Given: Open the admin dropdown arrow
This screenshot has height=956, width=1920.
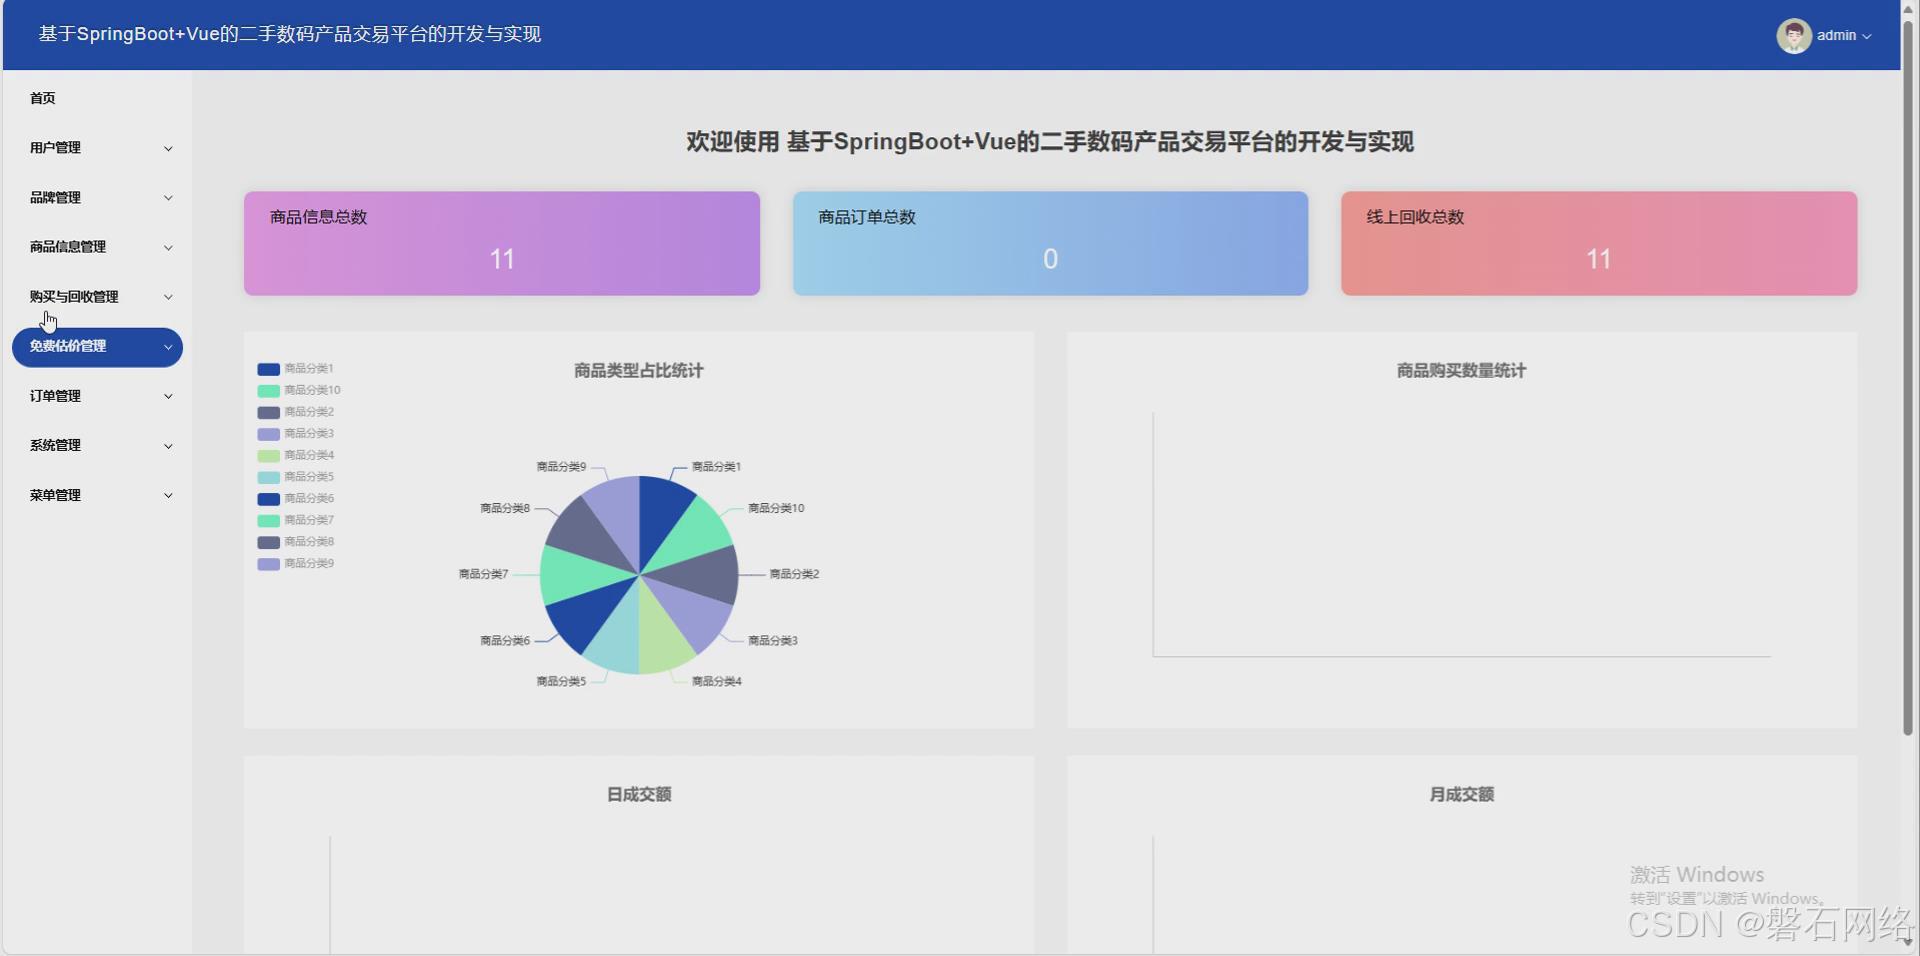Looking at the screenshot, I should (x=1867, y=36).
